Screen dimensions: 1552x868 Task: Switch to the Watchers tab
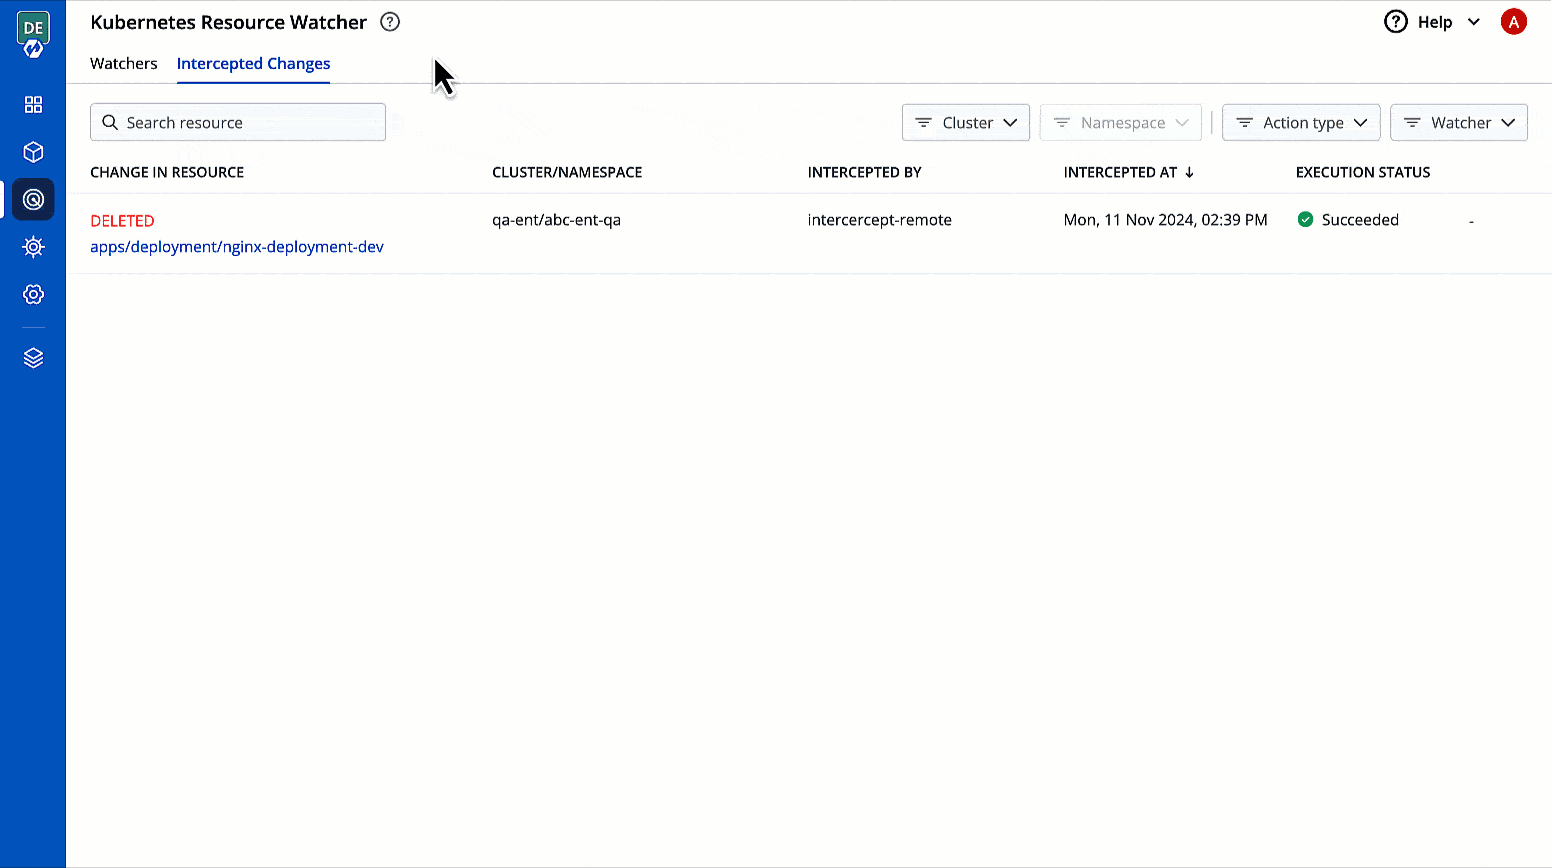[124, 64]
